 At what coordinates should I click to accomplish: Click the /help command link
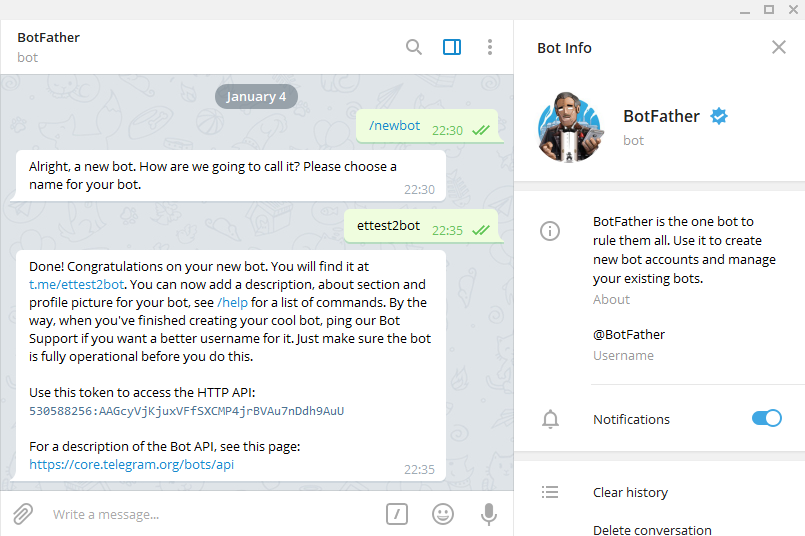pyautogui.click(x=232, y=303)
